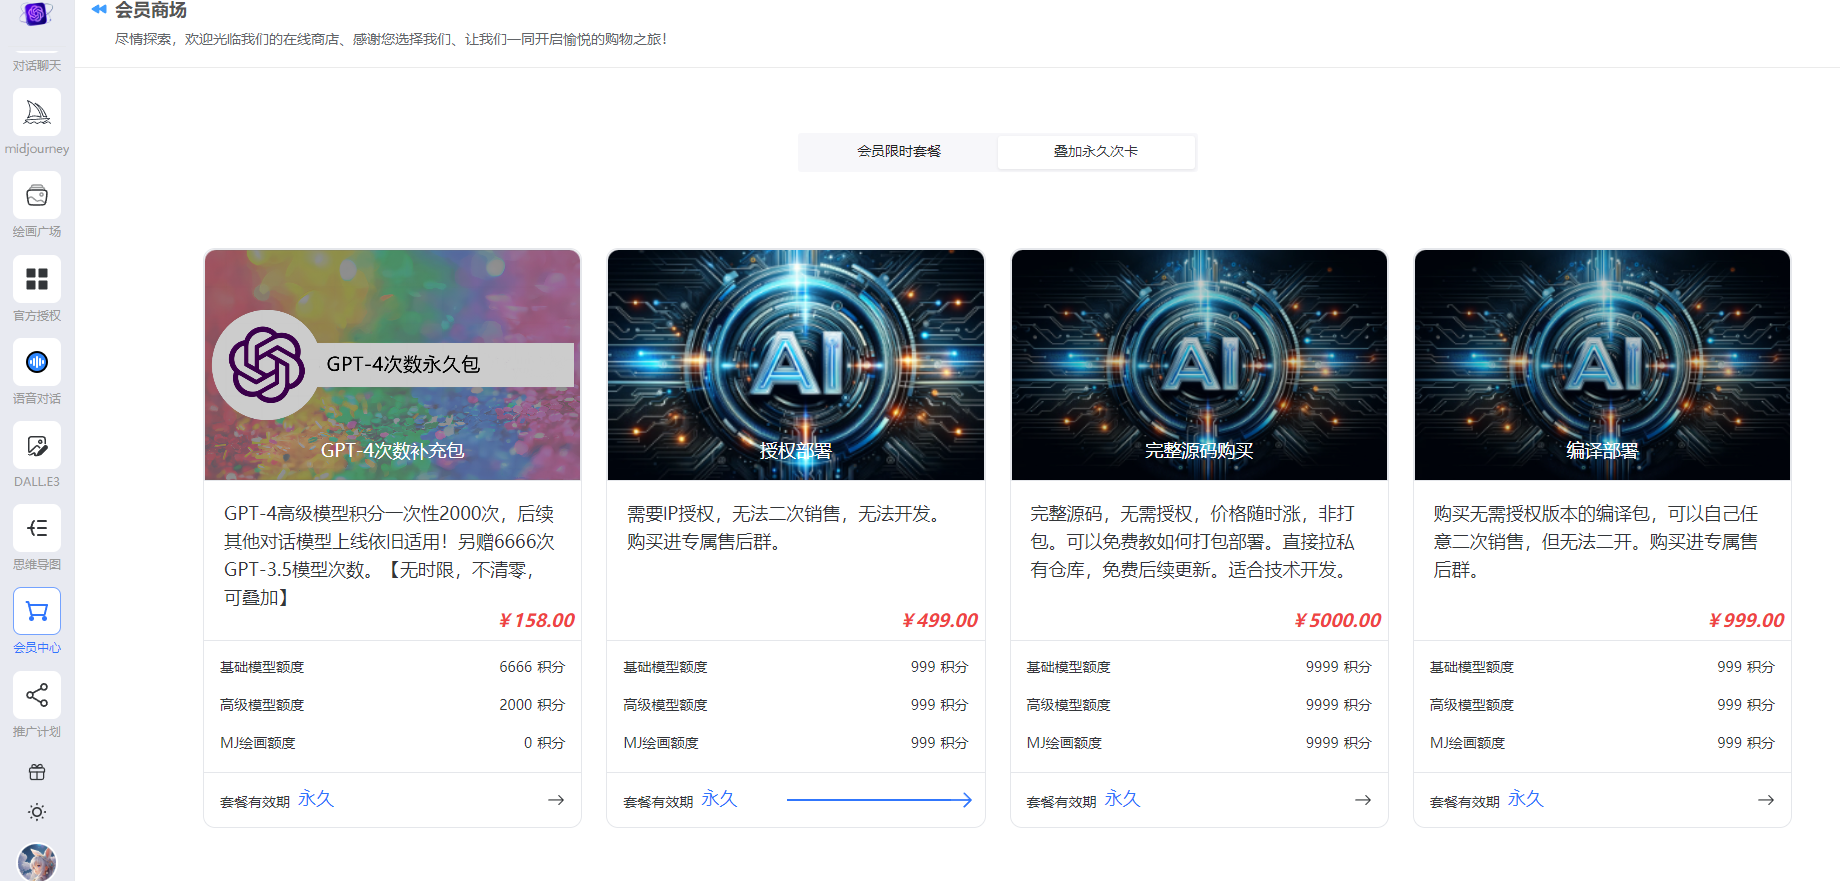Click the long blue arrow on ¥499.00 card
Image resolution: width=1840 pixels, height=881 pixels.
[879, 800]
